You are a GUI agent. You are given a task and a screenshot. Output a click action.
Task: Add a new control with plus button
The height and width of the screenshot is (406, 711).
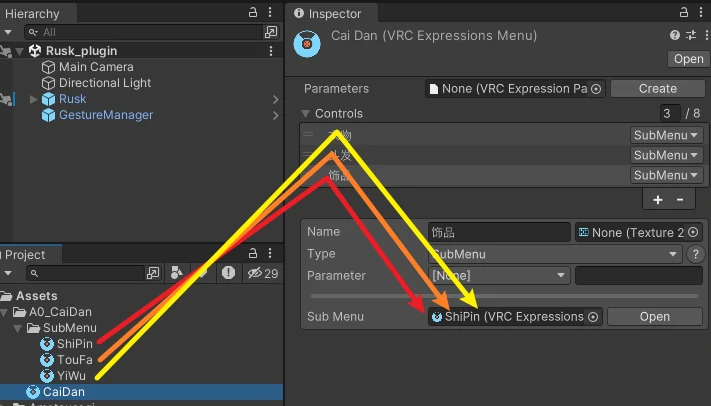click(658, 200)
